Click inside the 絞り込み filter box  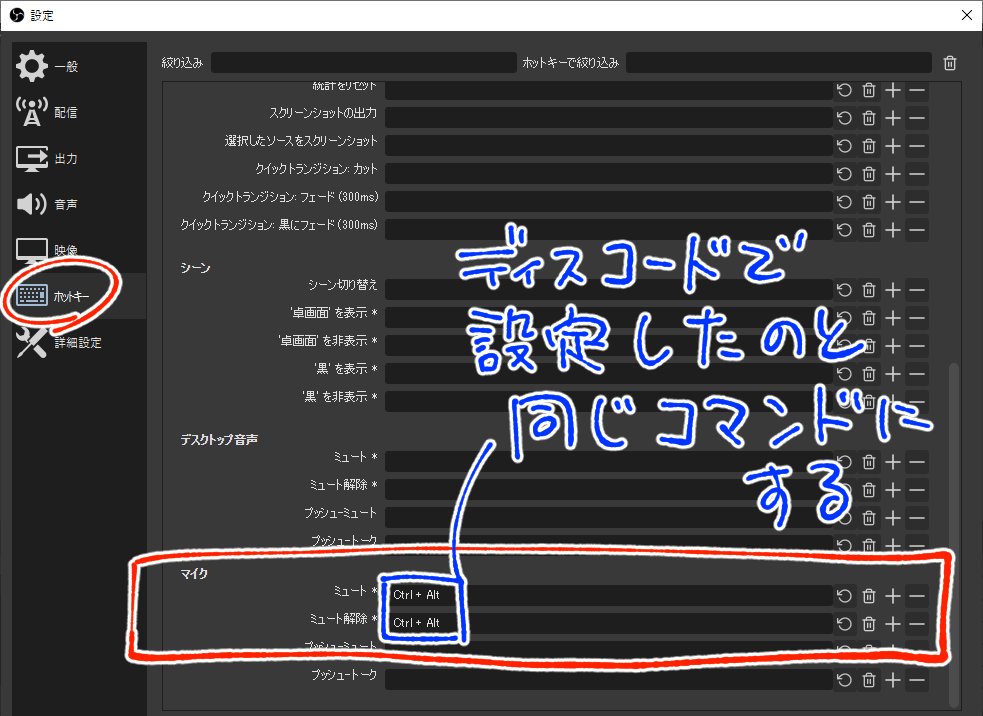[365, 62]
